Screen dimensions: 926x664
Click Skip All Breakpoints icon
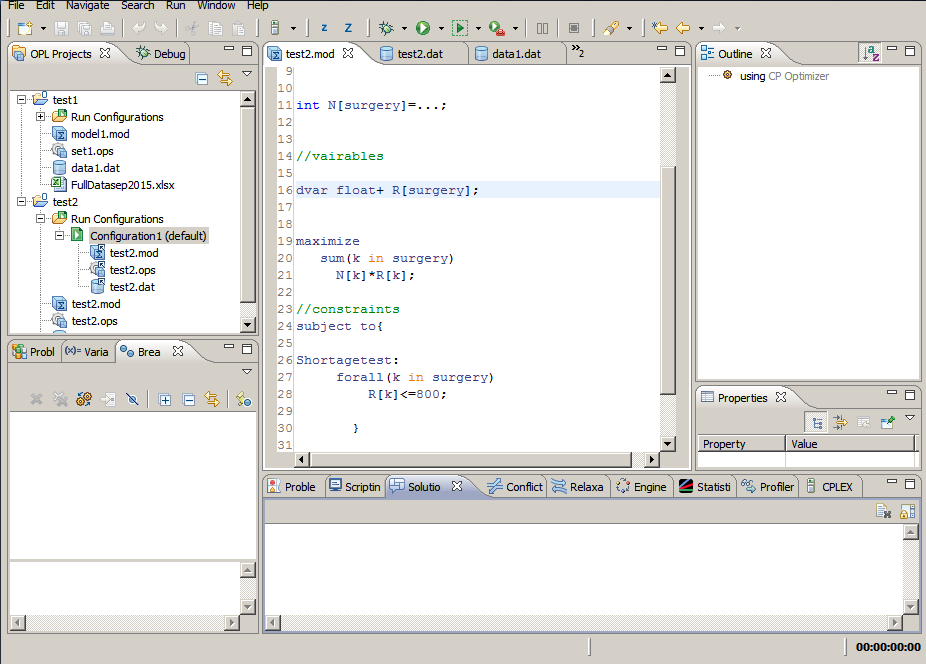(x=132, y=400)
